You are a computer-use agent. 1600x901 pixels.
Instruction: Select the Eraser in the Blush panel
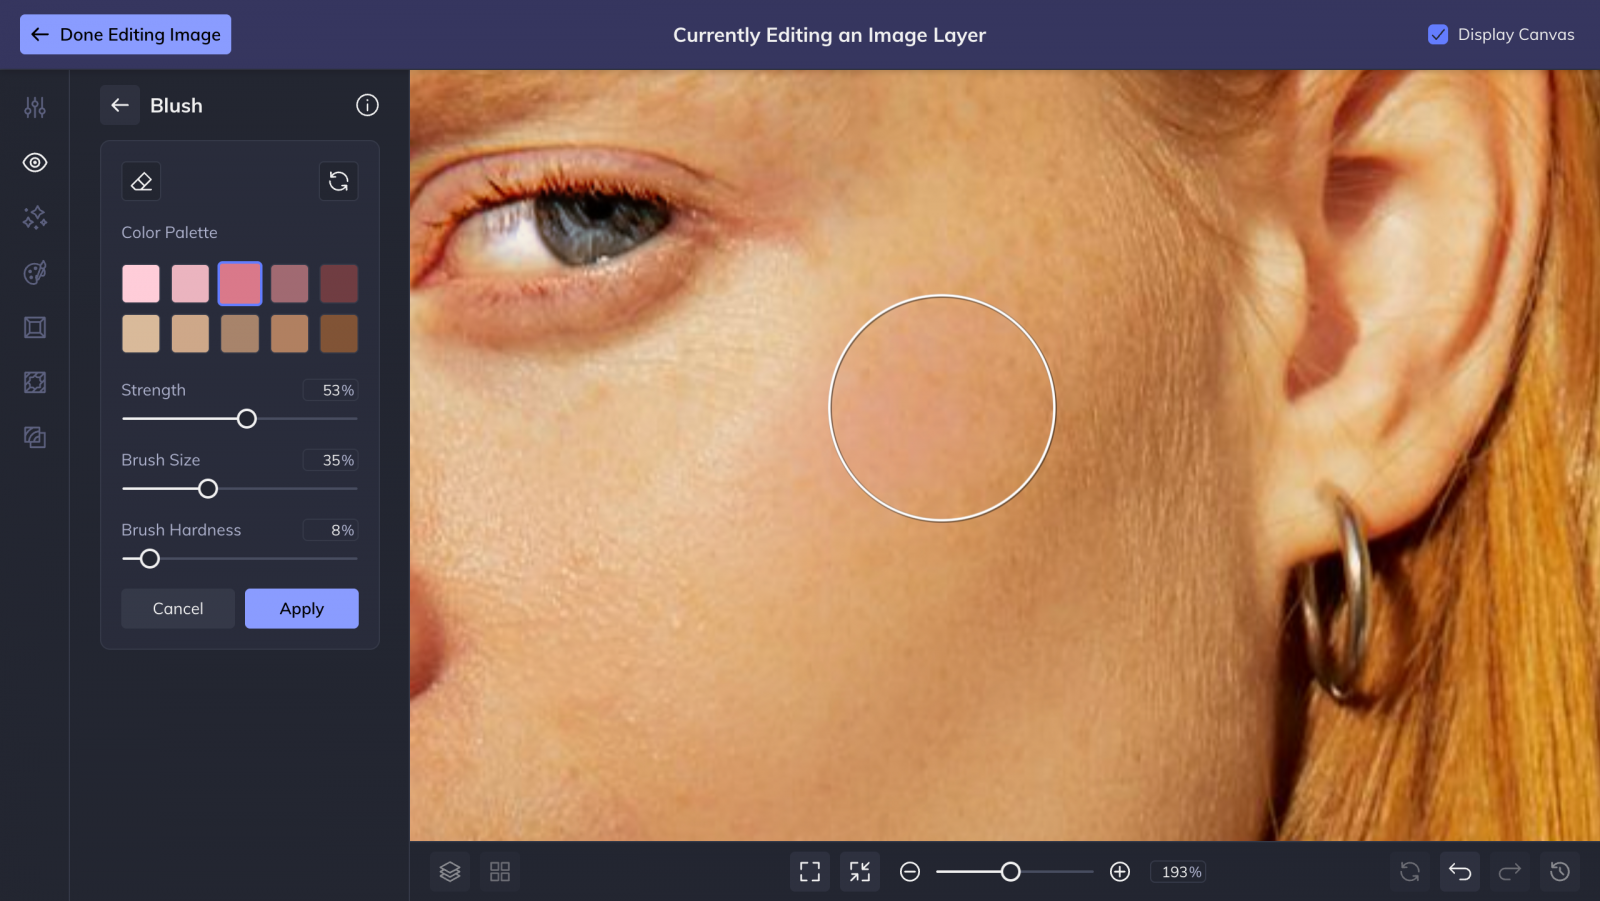pyautogui.click(x=141, y=181)
